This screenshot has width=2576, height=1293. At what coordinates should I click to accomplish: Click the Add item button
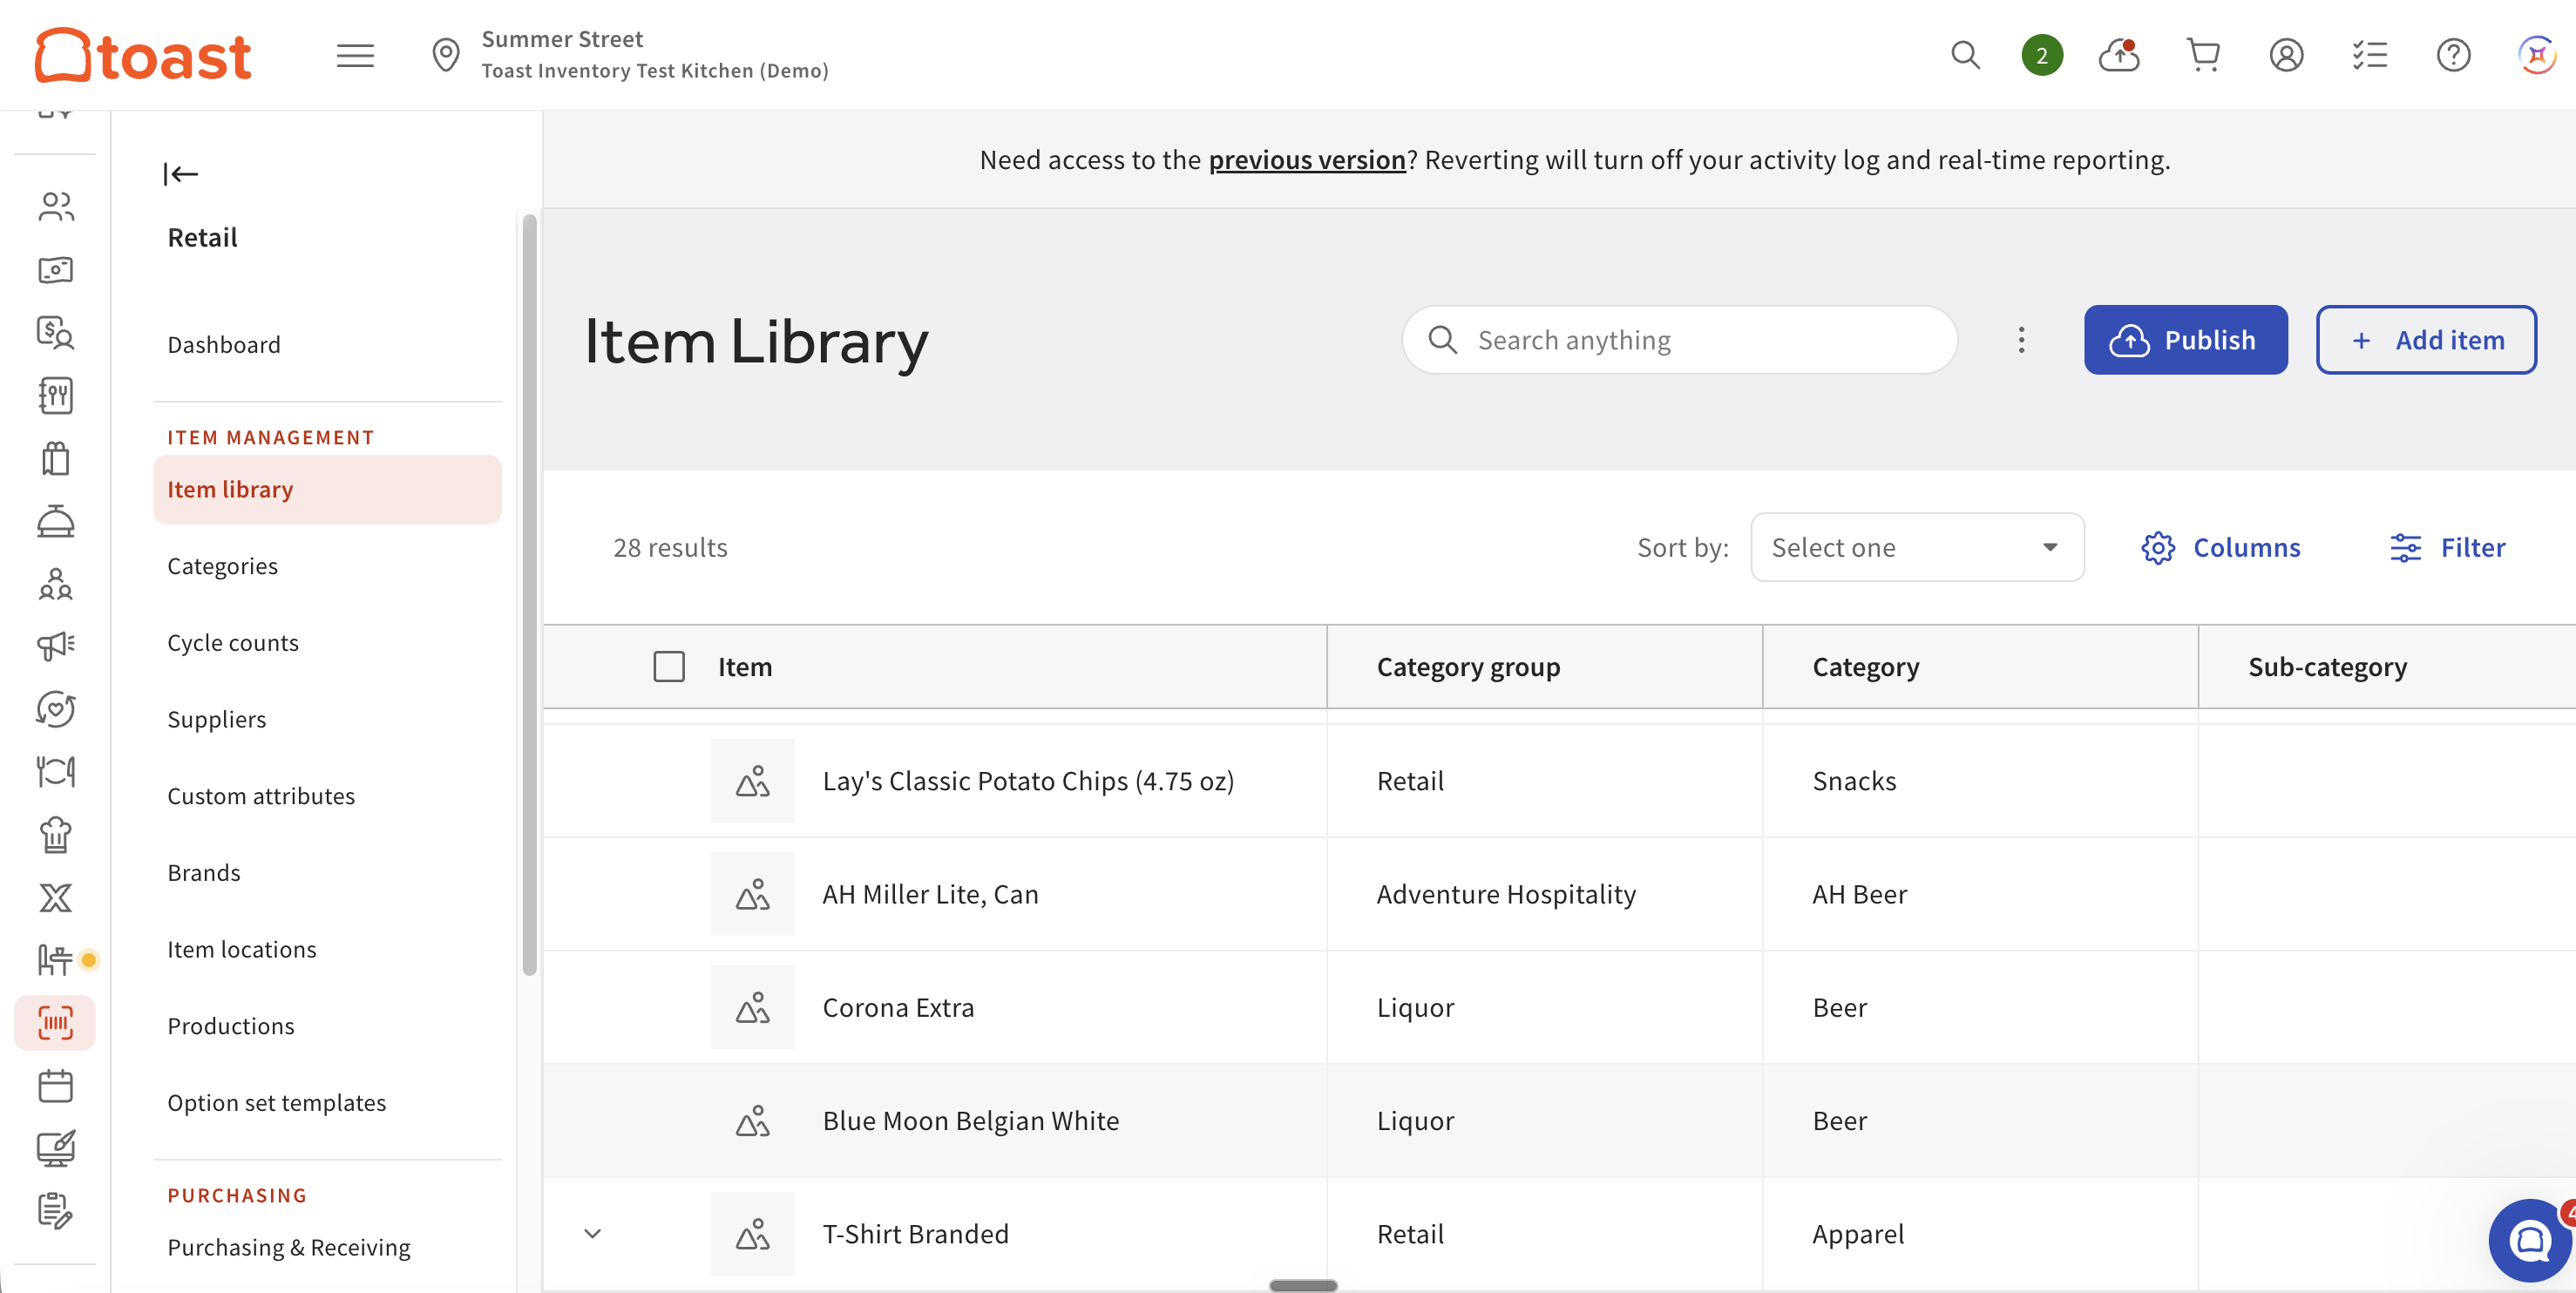(x=2426, y=340)
